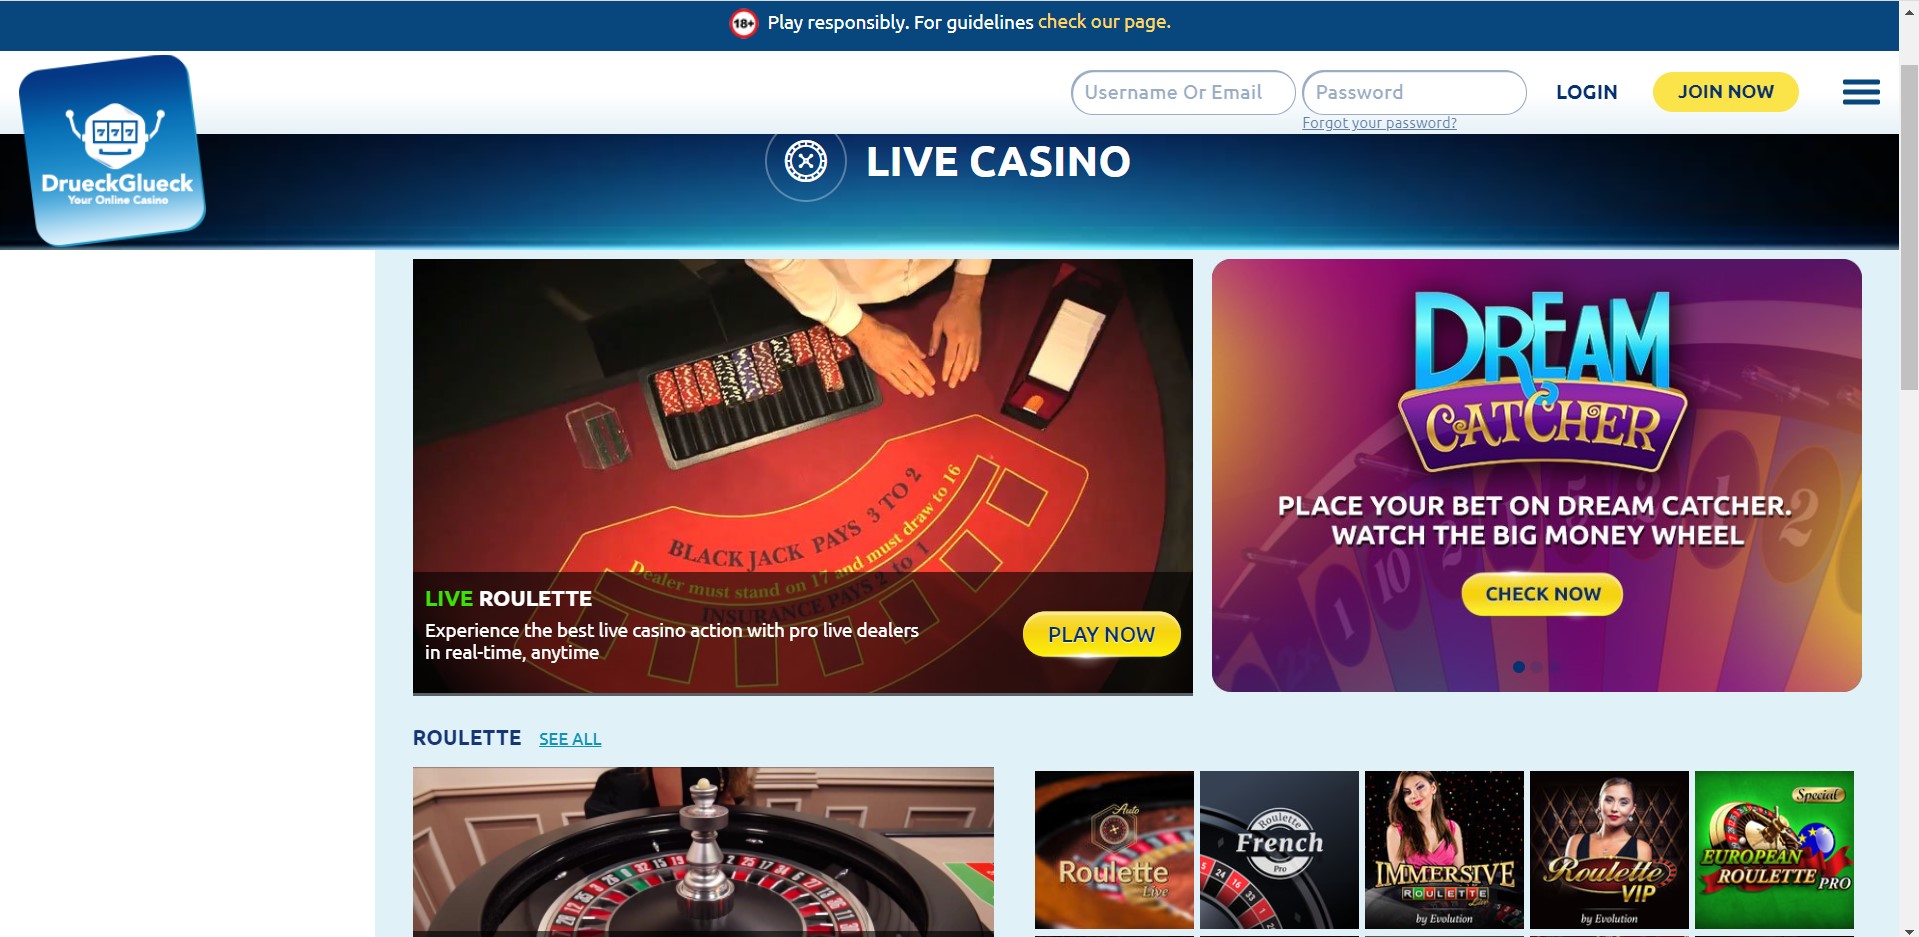Open Auto Roulette Live game tile
1919x937 pixels.
(1114, 850)
